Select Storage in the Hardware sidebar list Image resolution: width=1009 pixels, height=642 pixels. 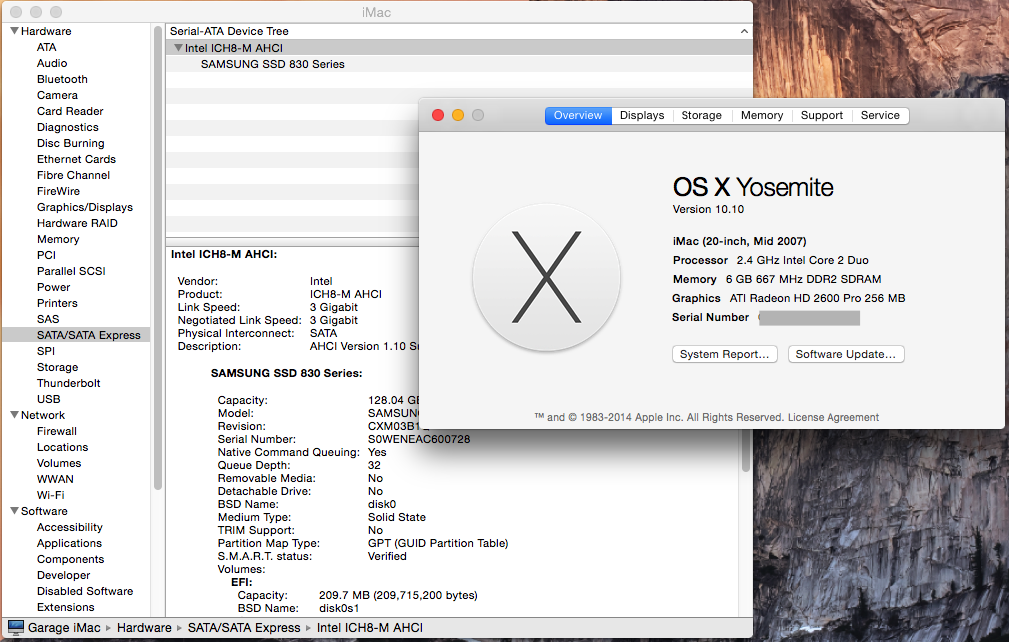pyautogui.click(x=57, y=367)
